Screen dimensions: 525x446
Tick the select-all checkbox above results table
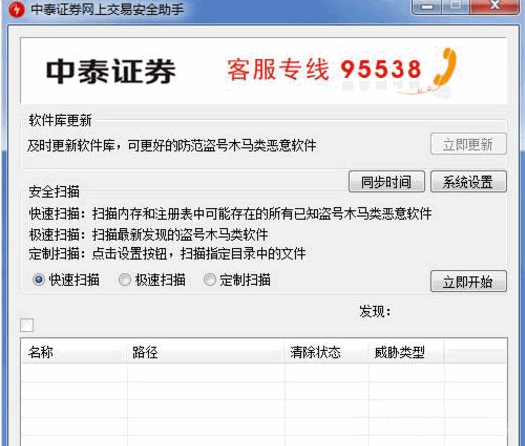coord(27,325)
